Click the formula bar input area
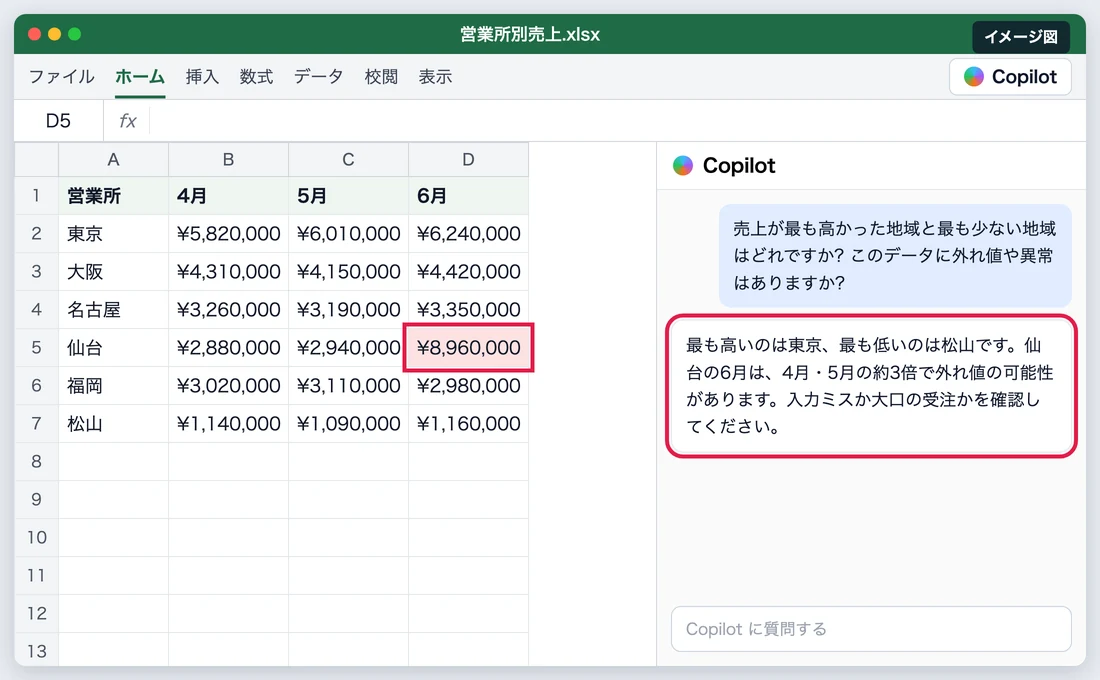The image size is (1100, 680). click(x=617, y=121)
